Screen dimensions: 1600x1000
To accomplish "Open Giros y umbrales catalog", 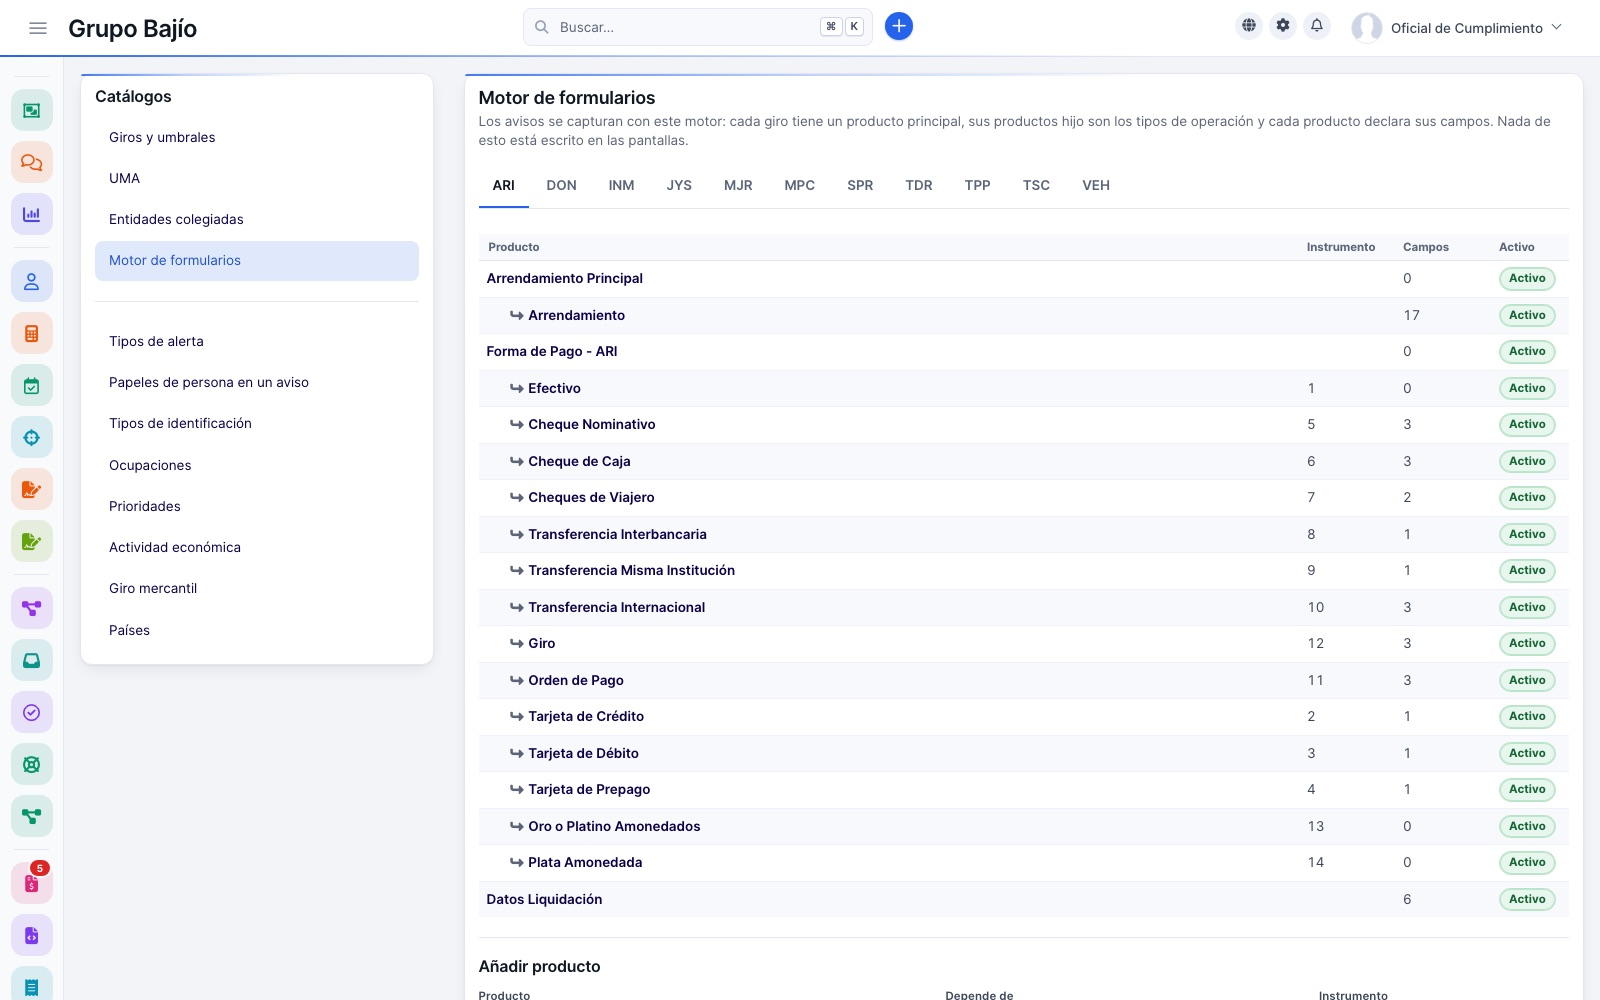I will (257, 137).
